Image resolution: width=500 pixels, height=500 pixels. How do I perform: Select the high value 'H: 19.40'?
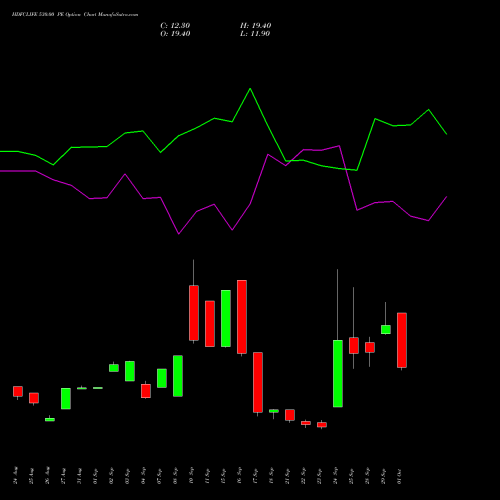(255, 26)
